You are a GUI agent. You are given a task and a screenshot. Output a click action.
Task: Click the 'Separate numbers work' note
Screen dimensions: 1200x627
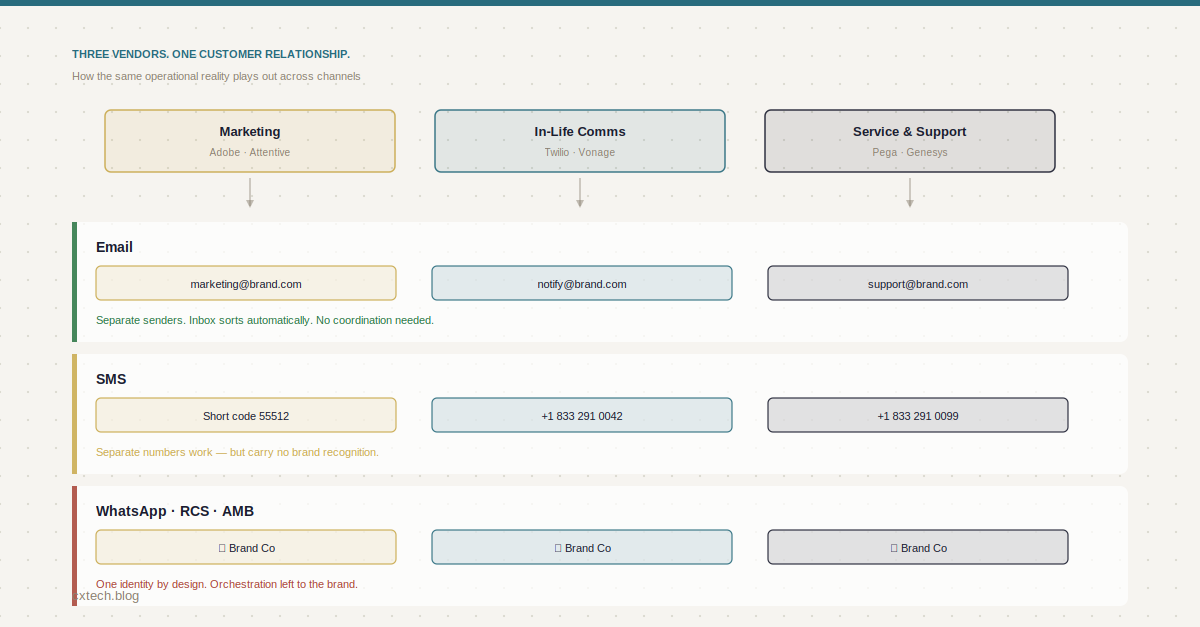237,452
